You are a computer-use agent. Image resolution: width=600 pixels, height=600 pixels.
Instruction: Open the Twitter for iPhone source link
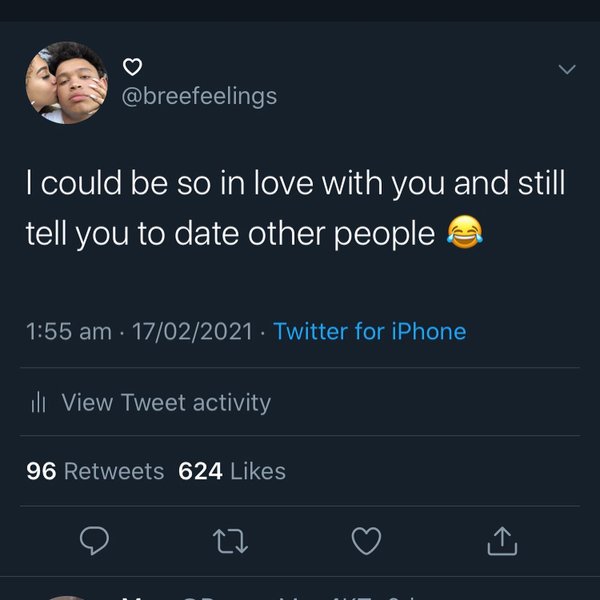tap(369, 331)
